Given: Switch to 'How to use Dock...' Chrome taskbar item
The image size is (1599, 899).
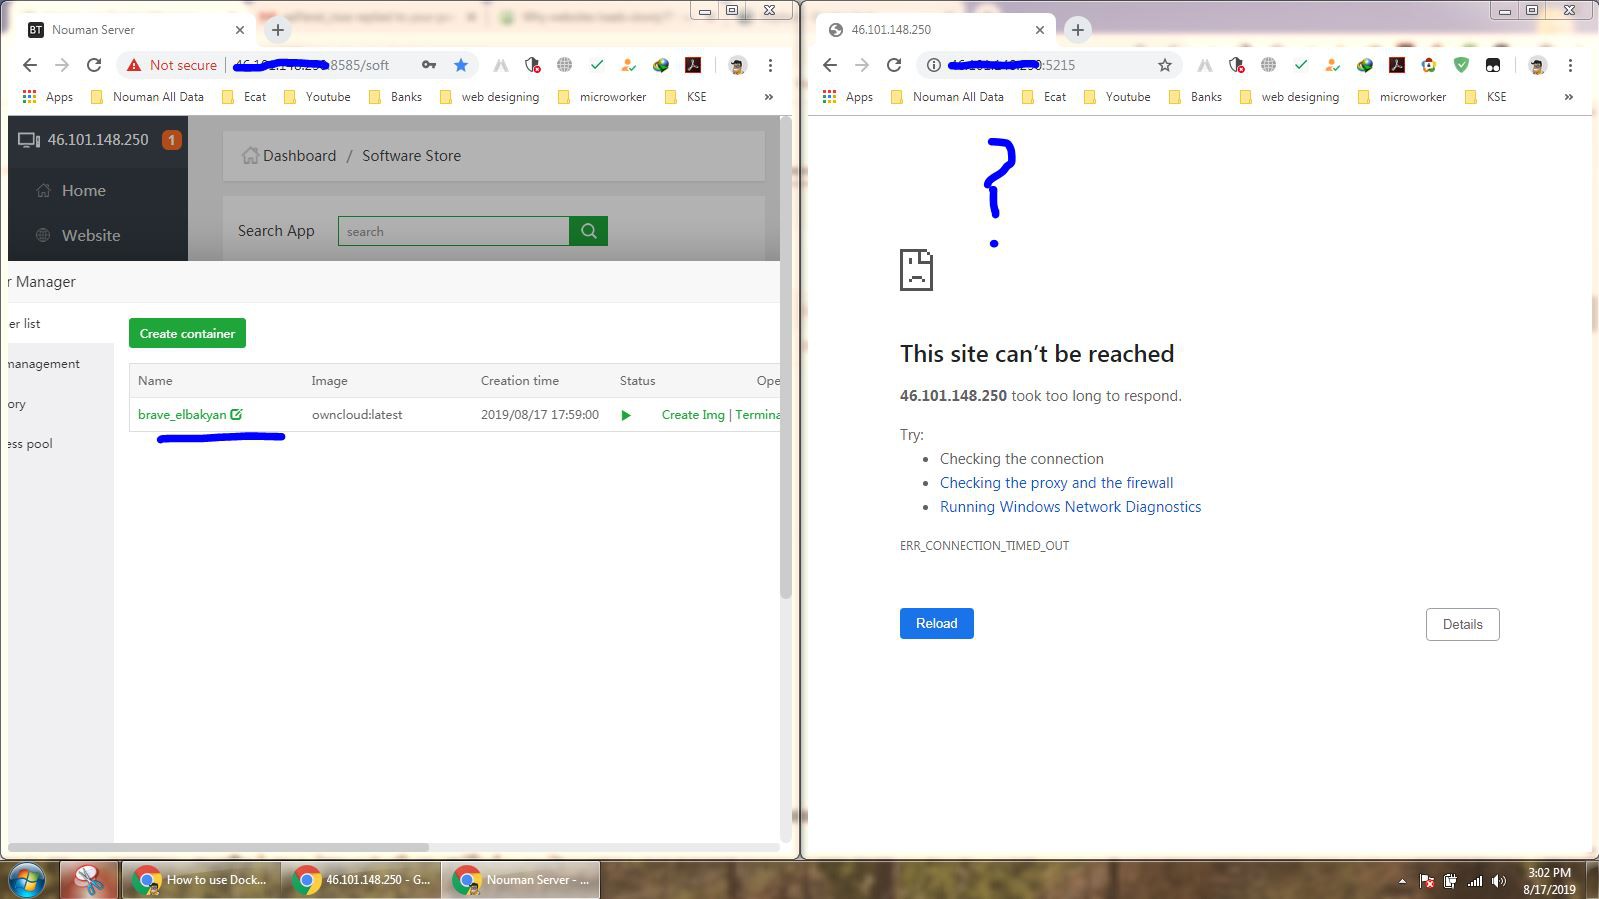Looking at the screenshot, I should pos(200,880).
